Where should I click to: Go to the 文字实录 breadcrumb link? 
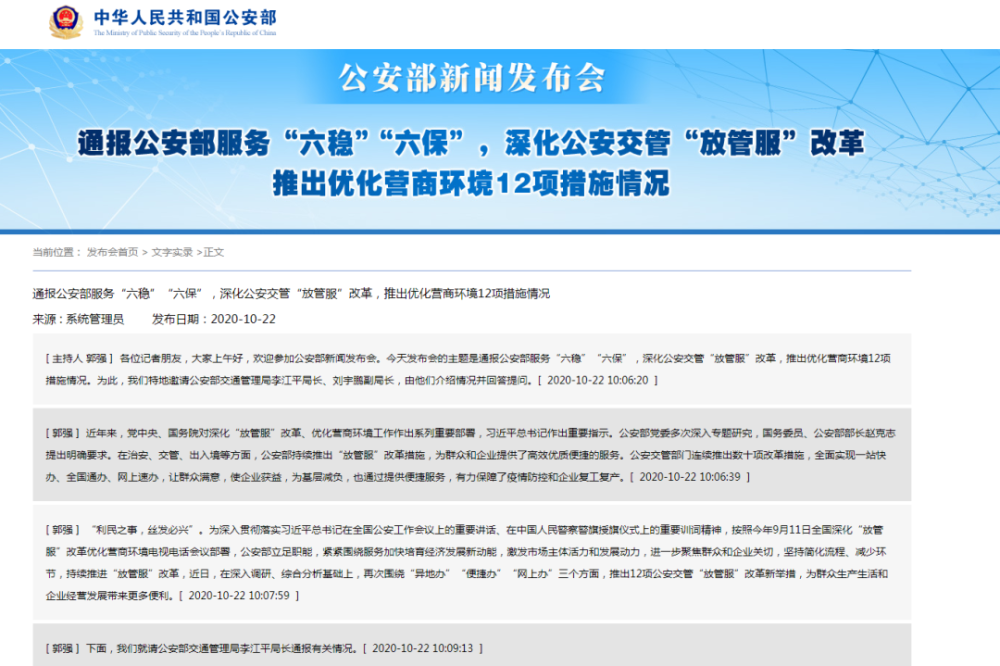tap(172, 252)
